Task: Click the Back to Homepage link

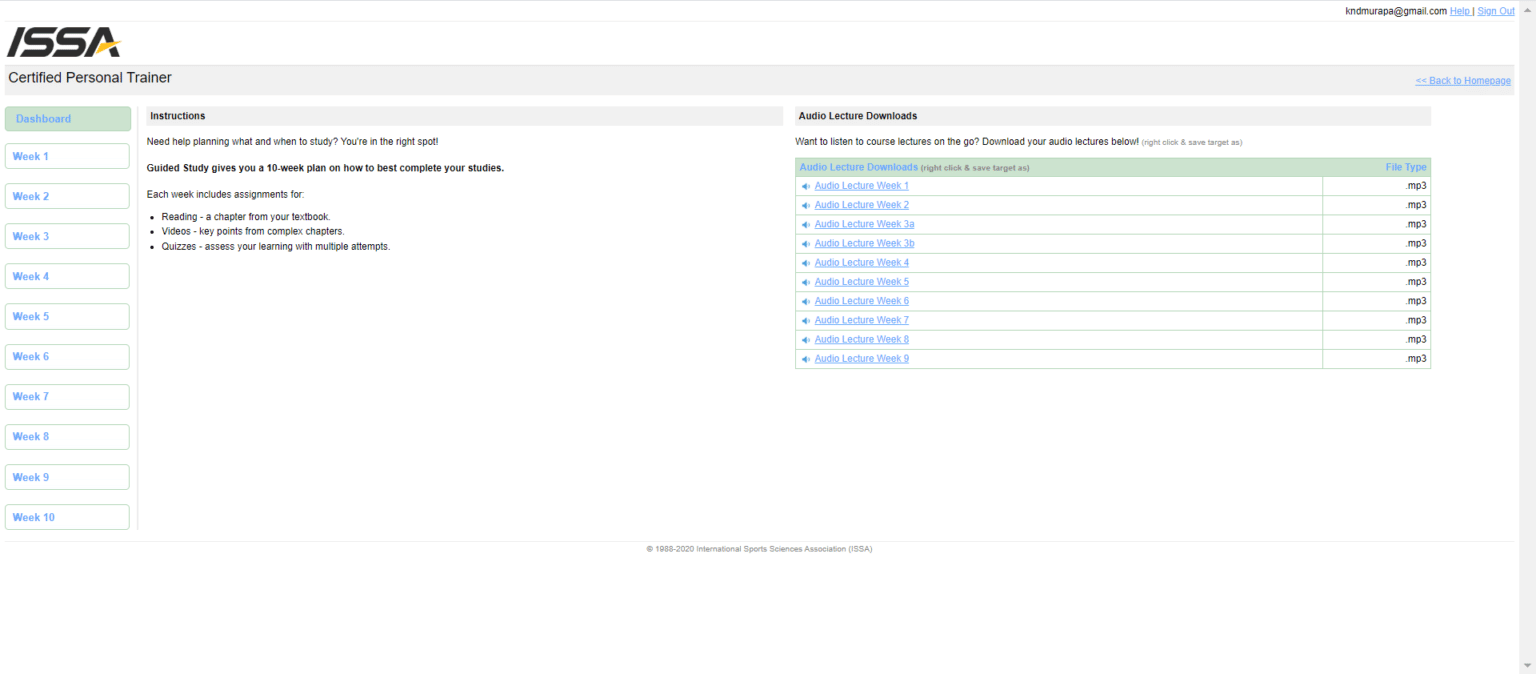Action: 1462,81
